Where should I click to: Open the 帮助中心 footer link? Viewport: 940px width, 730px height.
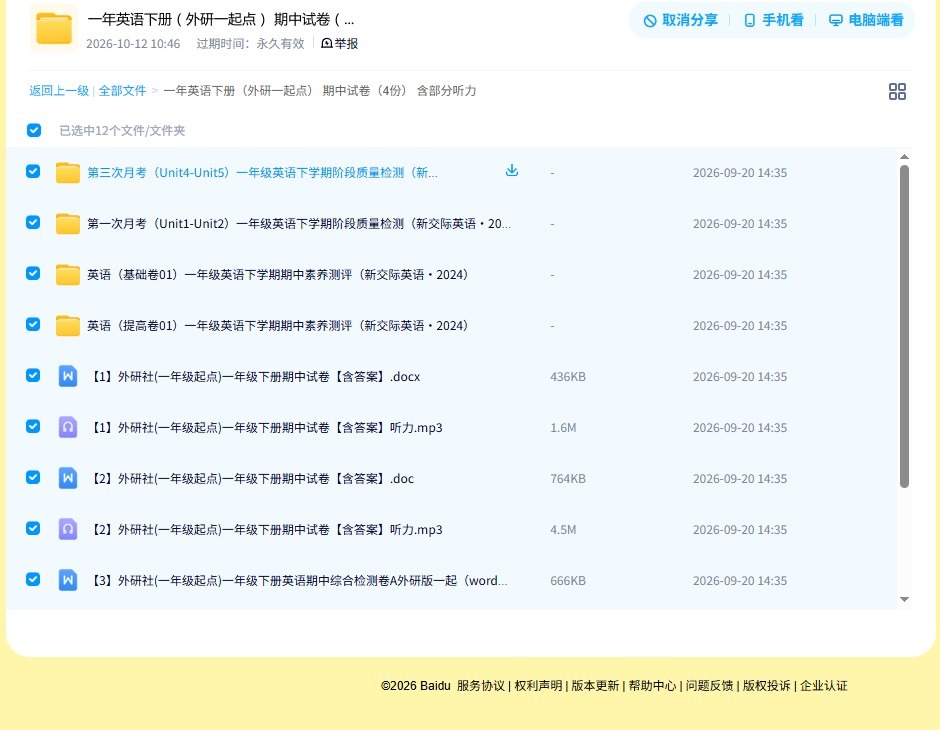(652, 686)
